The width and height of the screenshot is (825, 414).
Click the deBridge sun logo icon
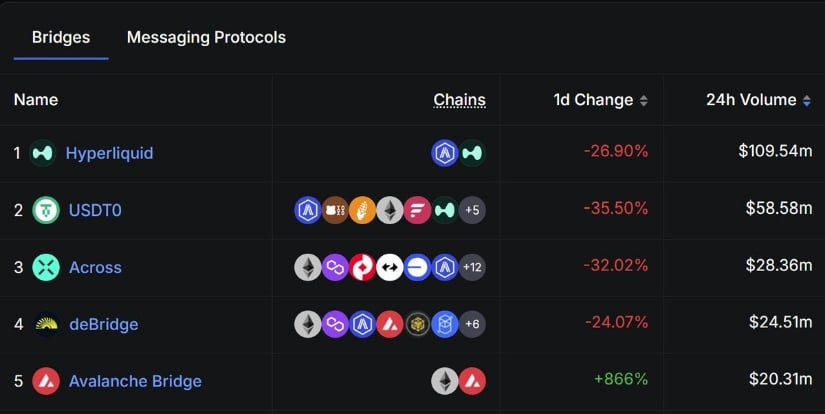[x=46, y=324]
